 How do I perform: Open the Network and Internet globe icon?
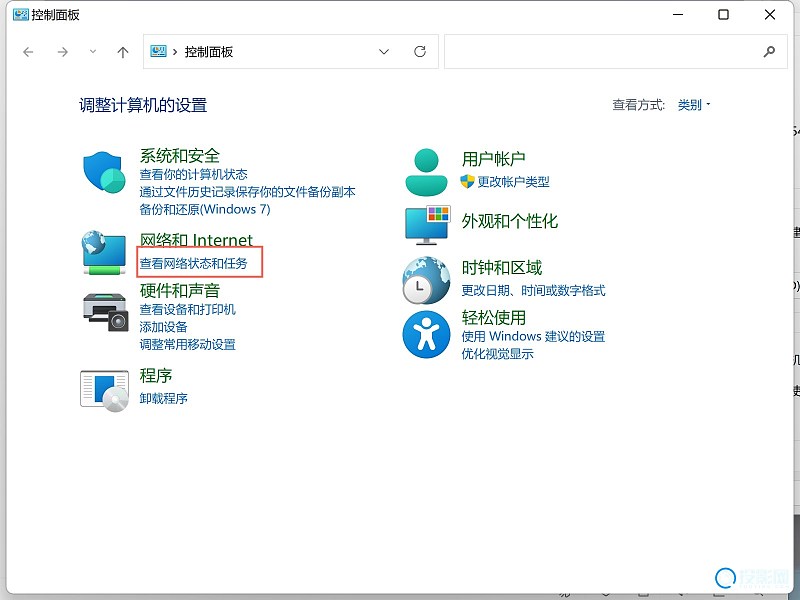point(104,253)
